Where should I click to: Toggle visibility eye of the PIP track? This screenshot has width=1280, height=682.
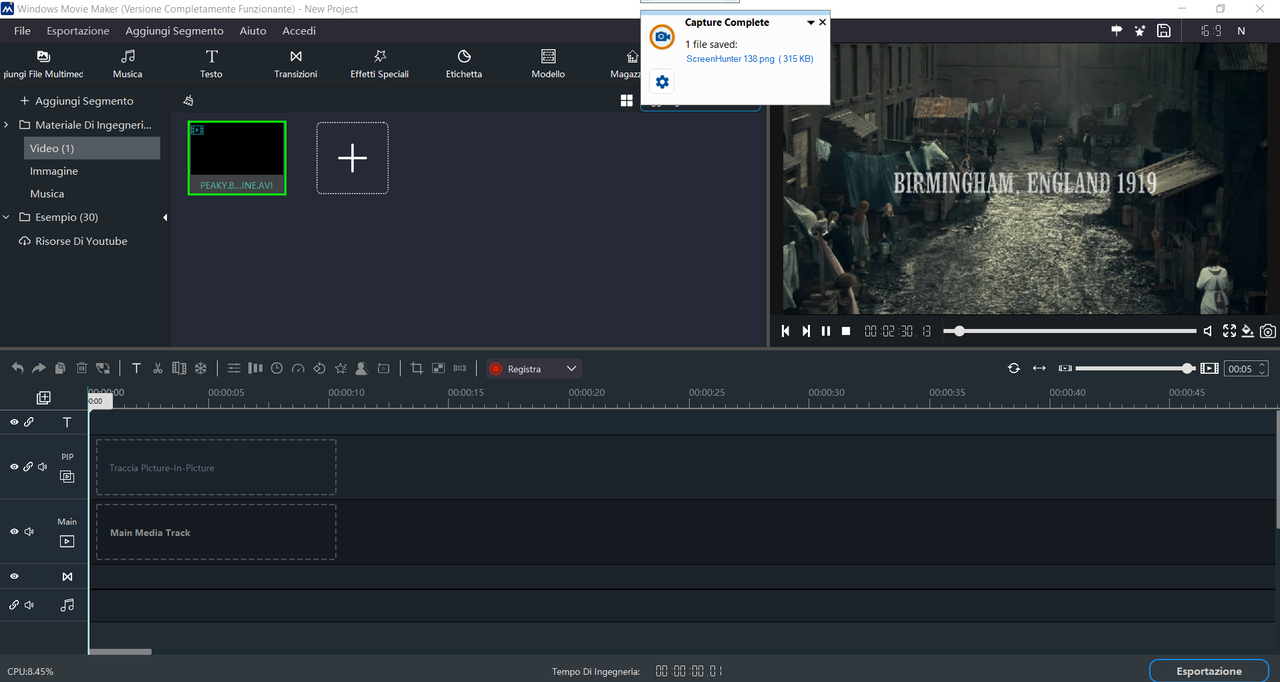14,467
